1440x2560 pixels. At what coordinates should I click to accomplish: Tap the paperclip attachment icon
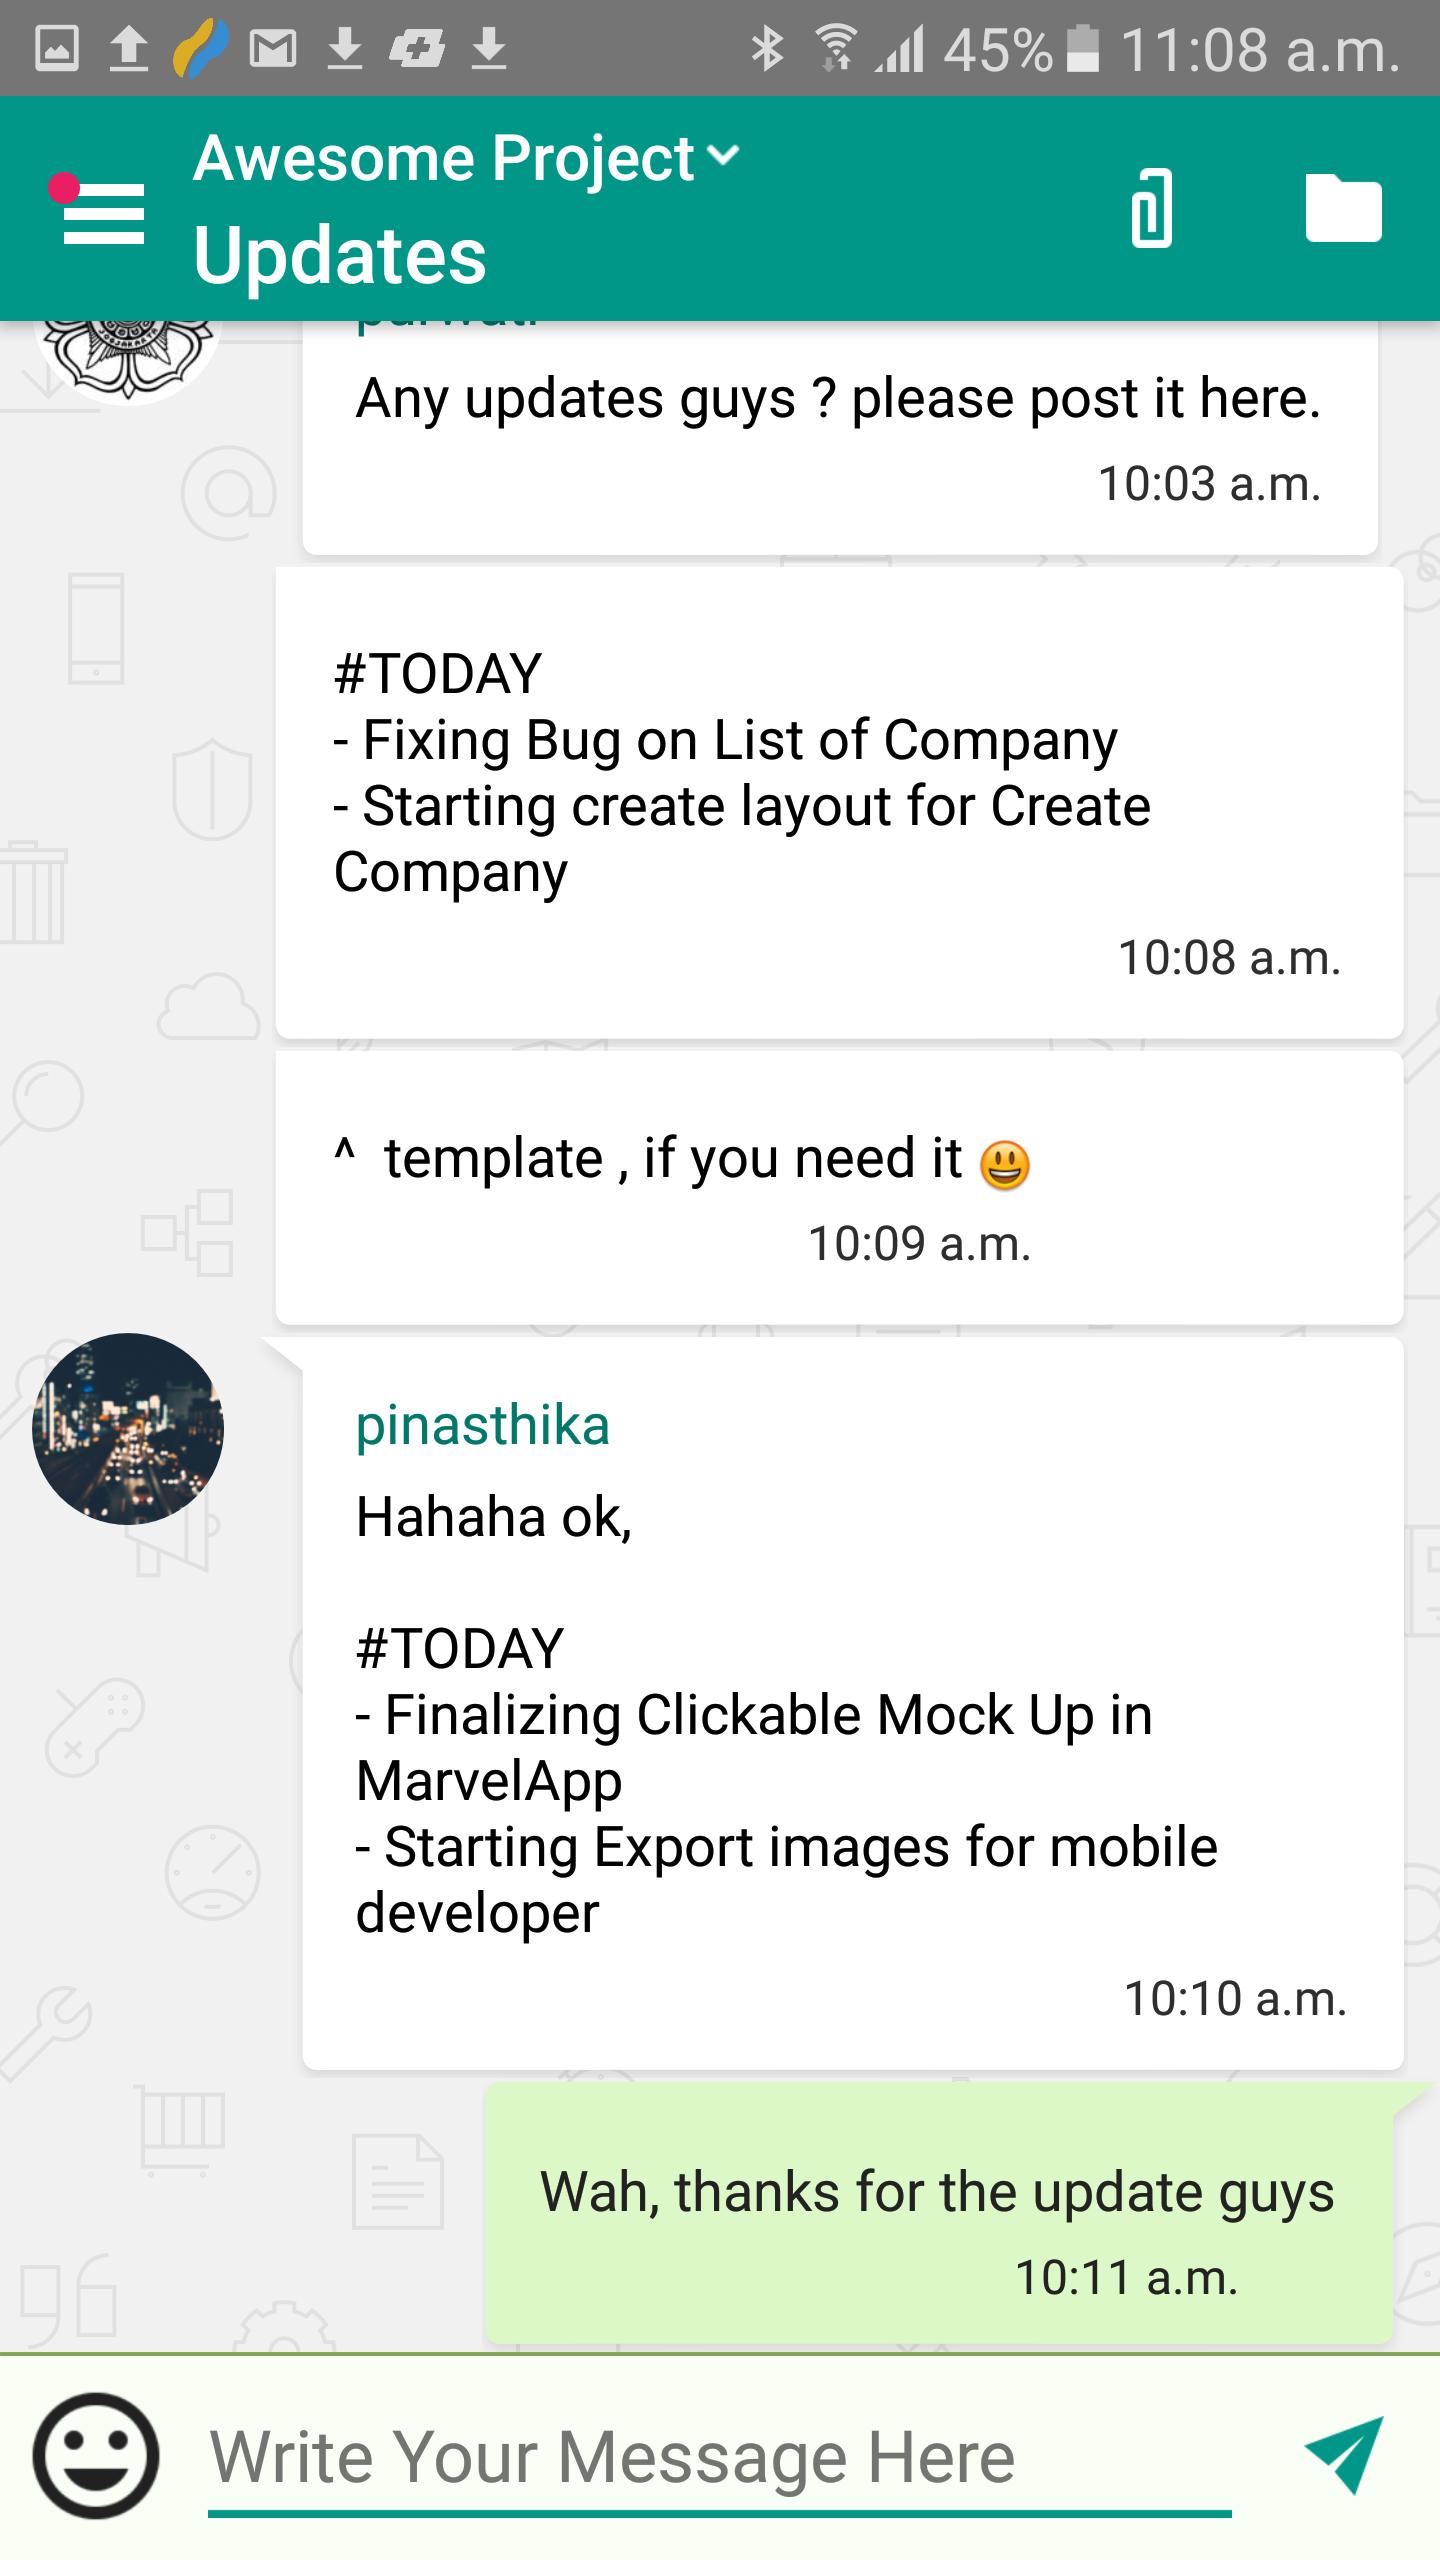pos(1151,208)
